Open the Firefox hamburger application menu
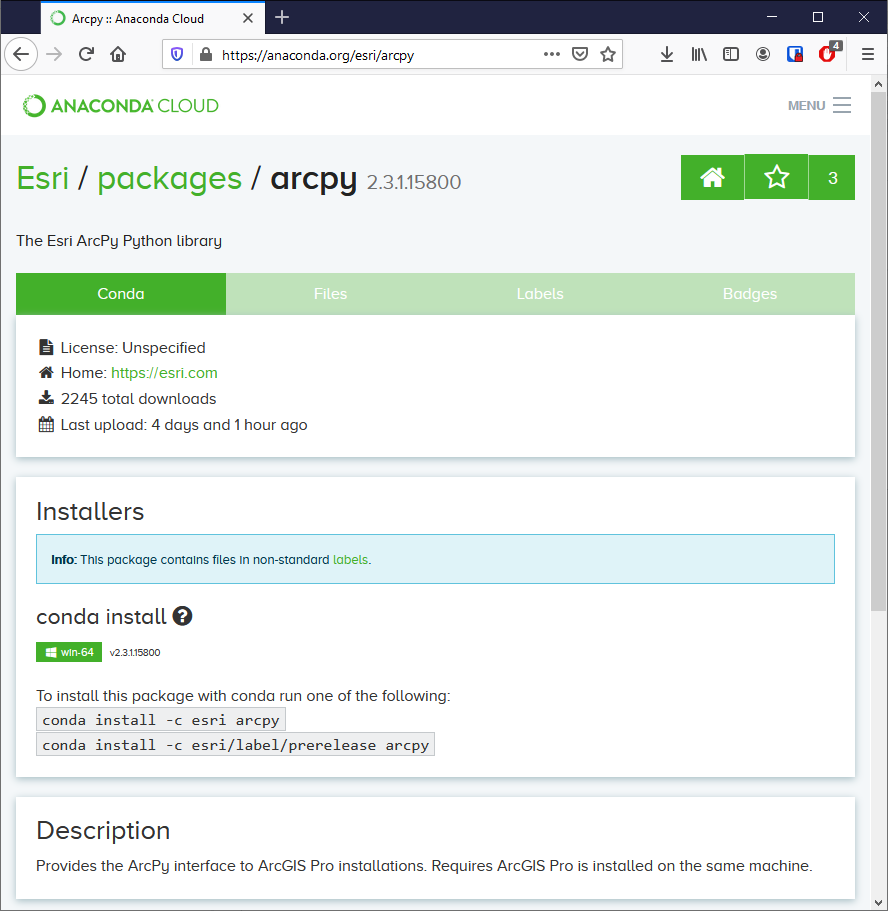The image size is (888, 911). [x=866, y=55]
